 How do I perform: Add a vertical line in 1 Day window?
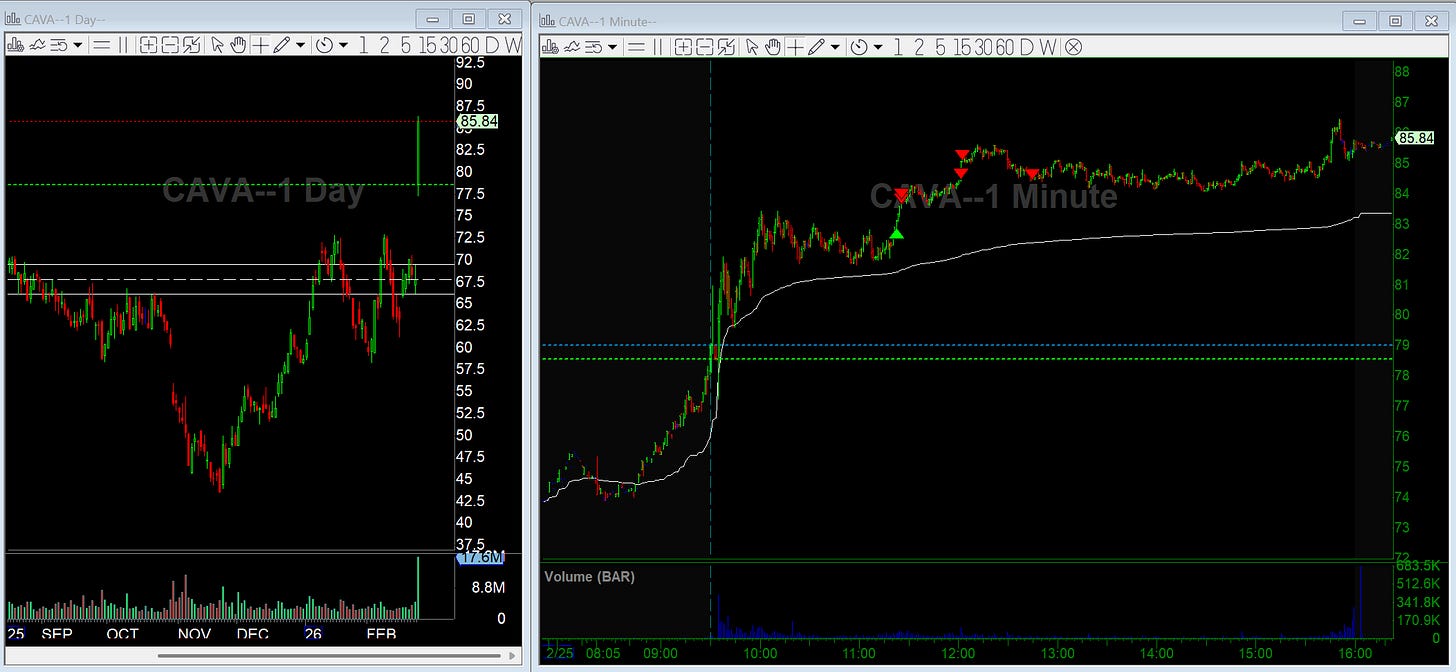123,45
